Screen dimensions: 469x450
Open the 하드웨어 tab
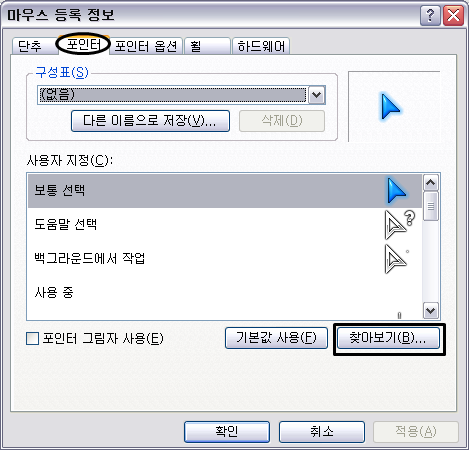coord(261,46)
